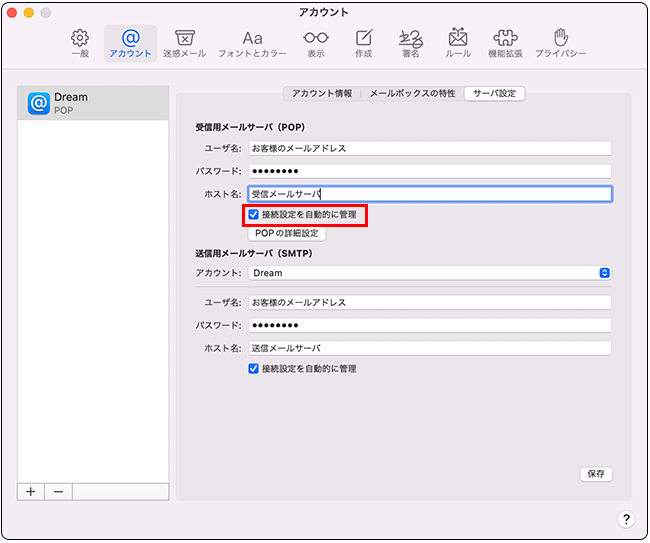Select the 署名 signatures icon
650x543 pixels.
tap(410, 42)
